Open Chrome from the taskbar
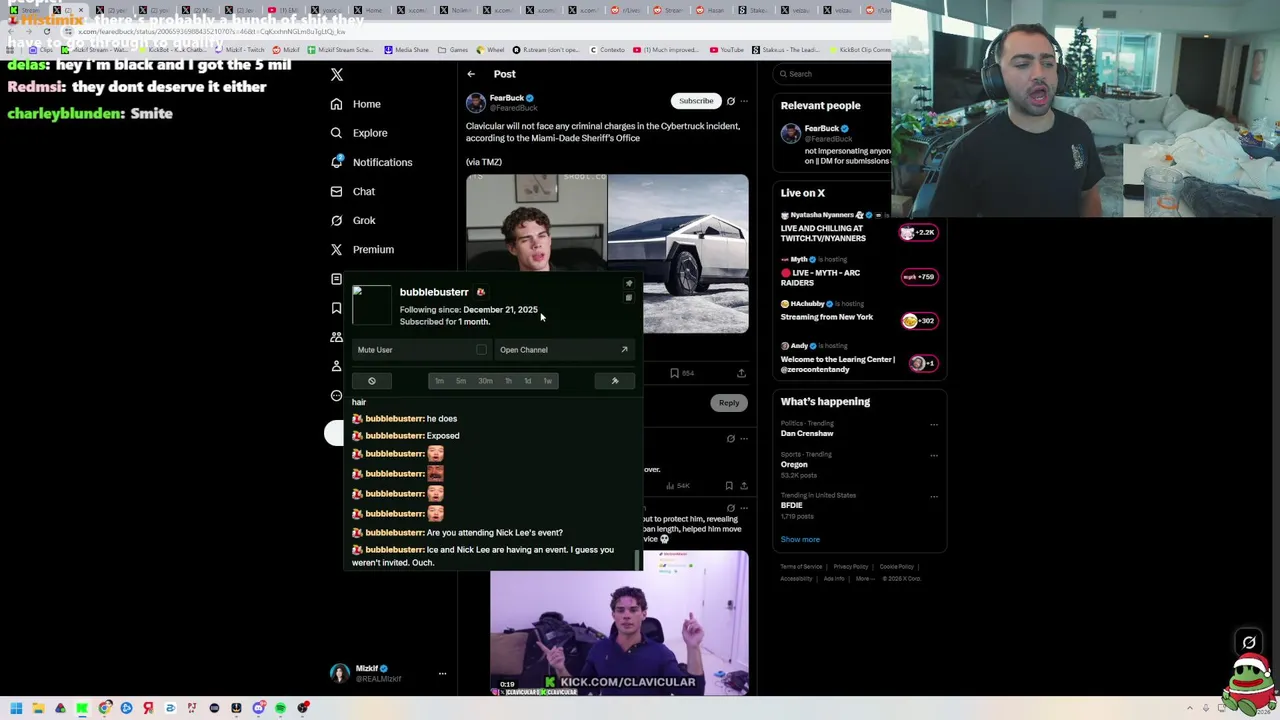The width and height of the screenshot is (1280, 720). [104, 709]
